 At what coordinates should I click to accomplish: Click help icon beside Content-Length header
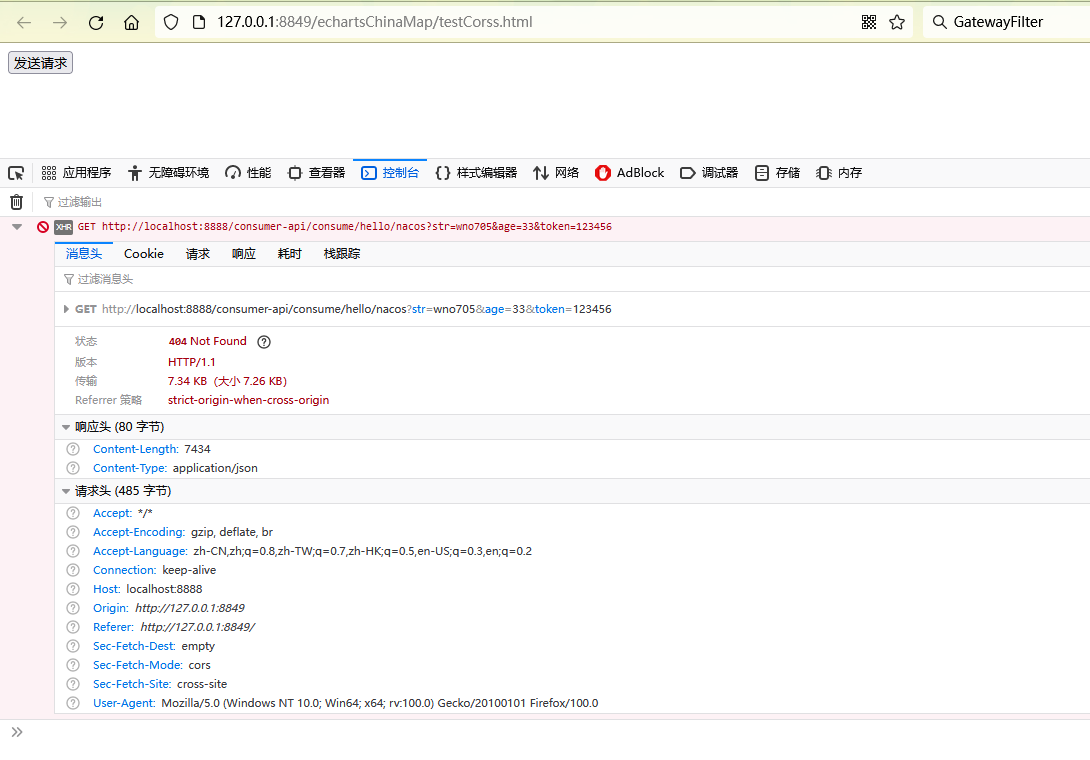pyautogui.click(x=73, y=450)
